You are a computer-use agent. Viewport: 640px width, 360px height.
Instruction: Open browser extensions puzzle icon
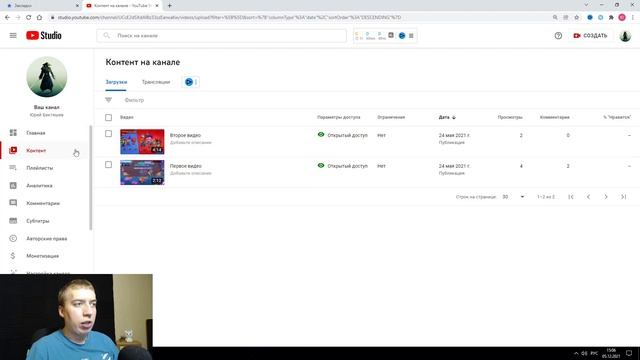coord(611,18)
